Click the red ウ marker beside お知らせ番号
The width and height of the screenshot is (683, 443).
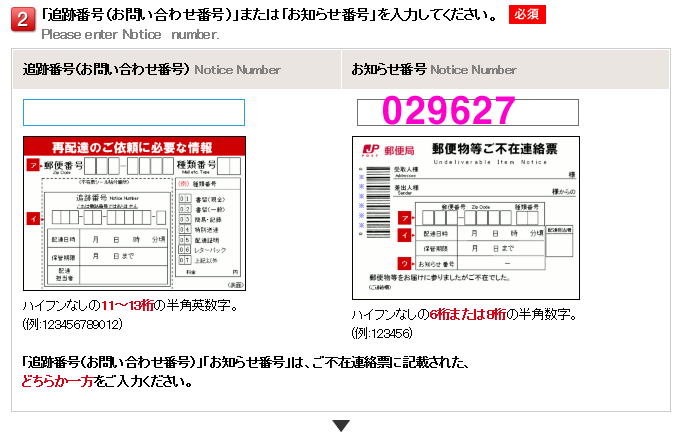coord(404,264)
